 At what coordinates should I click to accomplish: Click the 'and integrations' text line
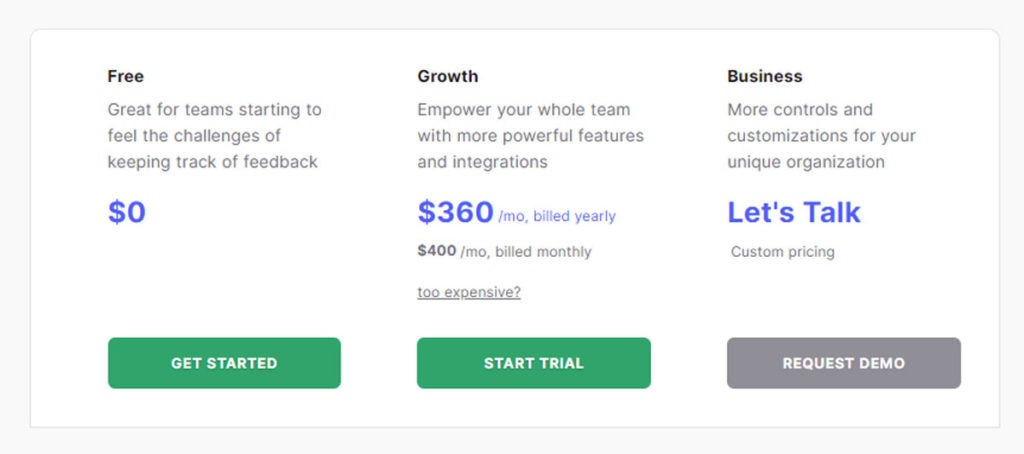[482, 161]
